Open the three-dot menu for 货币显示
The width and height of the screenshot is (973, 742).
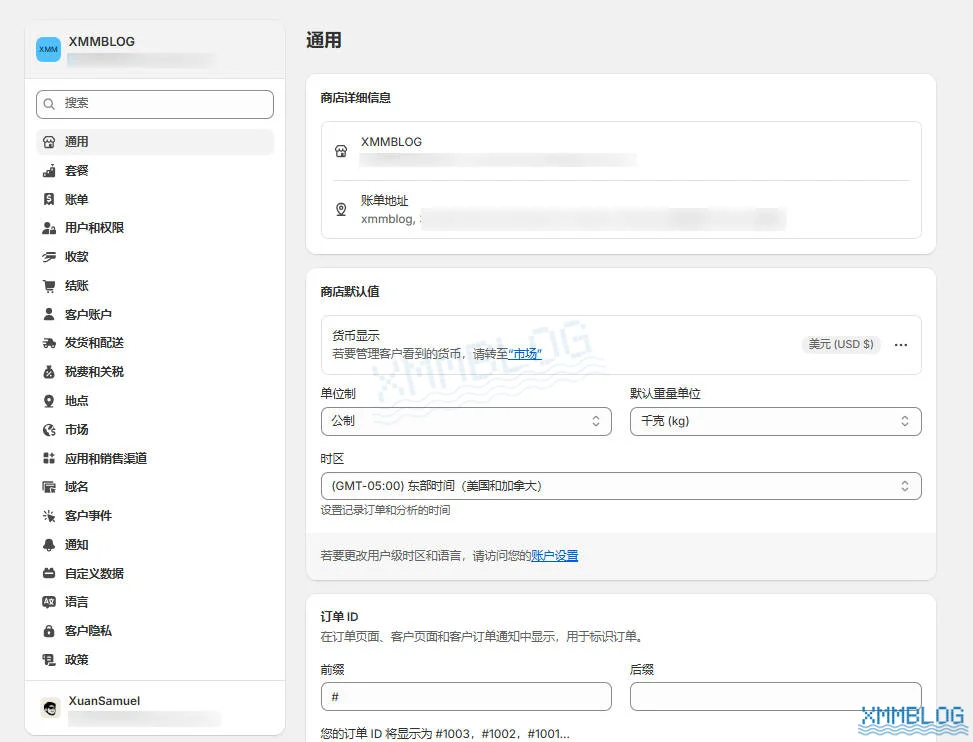point(901,345)
